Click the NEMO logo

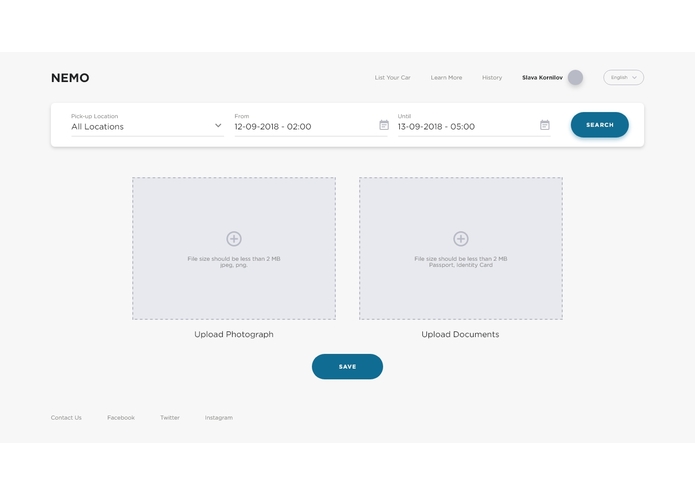(70, 78)
